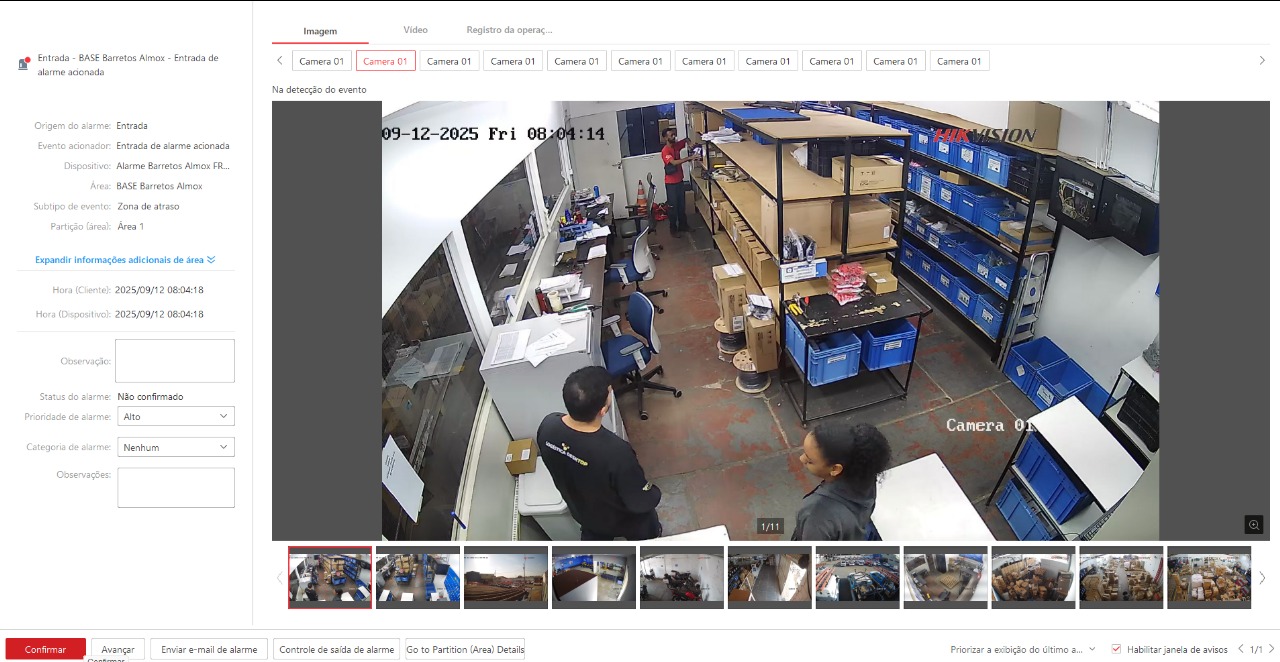Click the zoom magnifier icon on image
The width and height of the screenshot is (1280, 662).
[x=1253, y=525]
